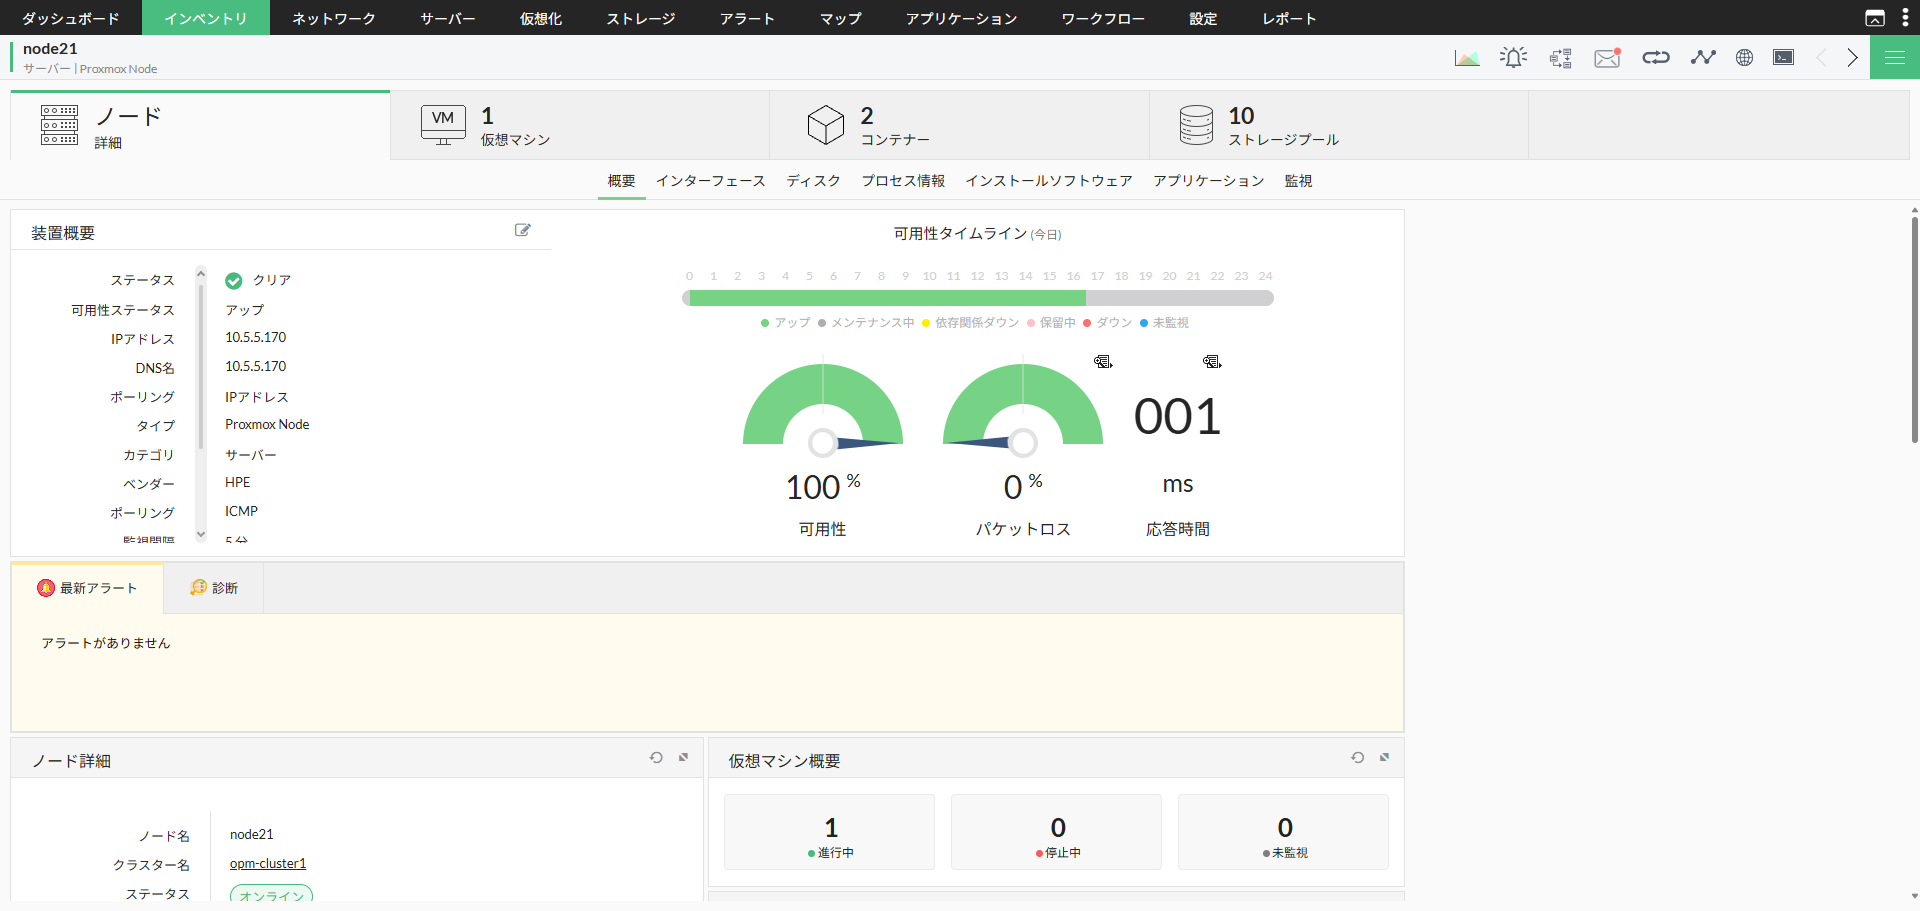Click the オンライン status badge
Image resolution: width=1920 pixels, height=911 pixels.
271,895
